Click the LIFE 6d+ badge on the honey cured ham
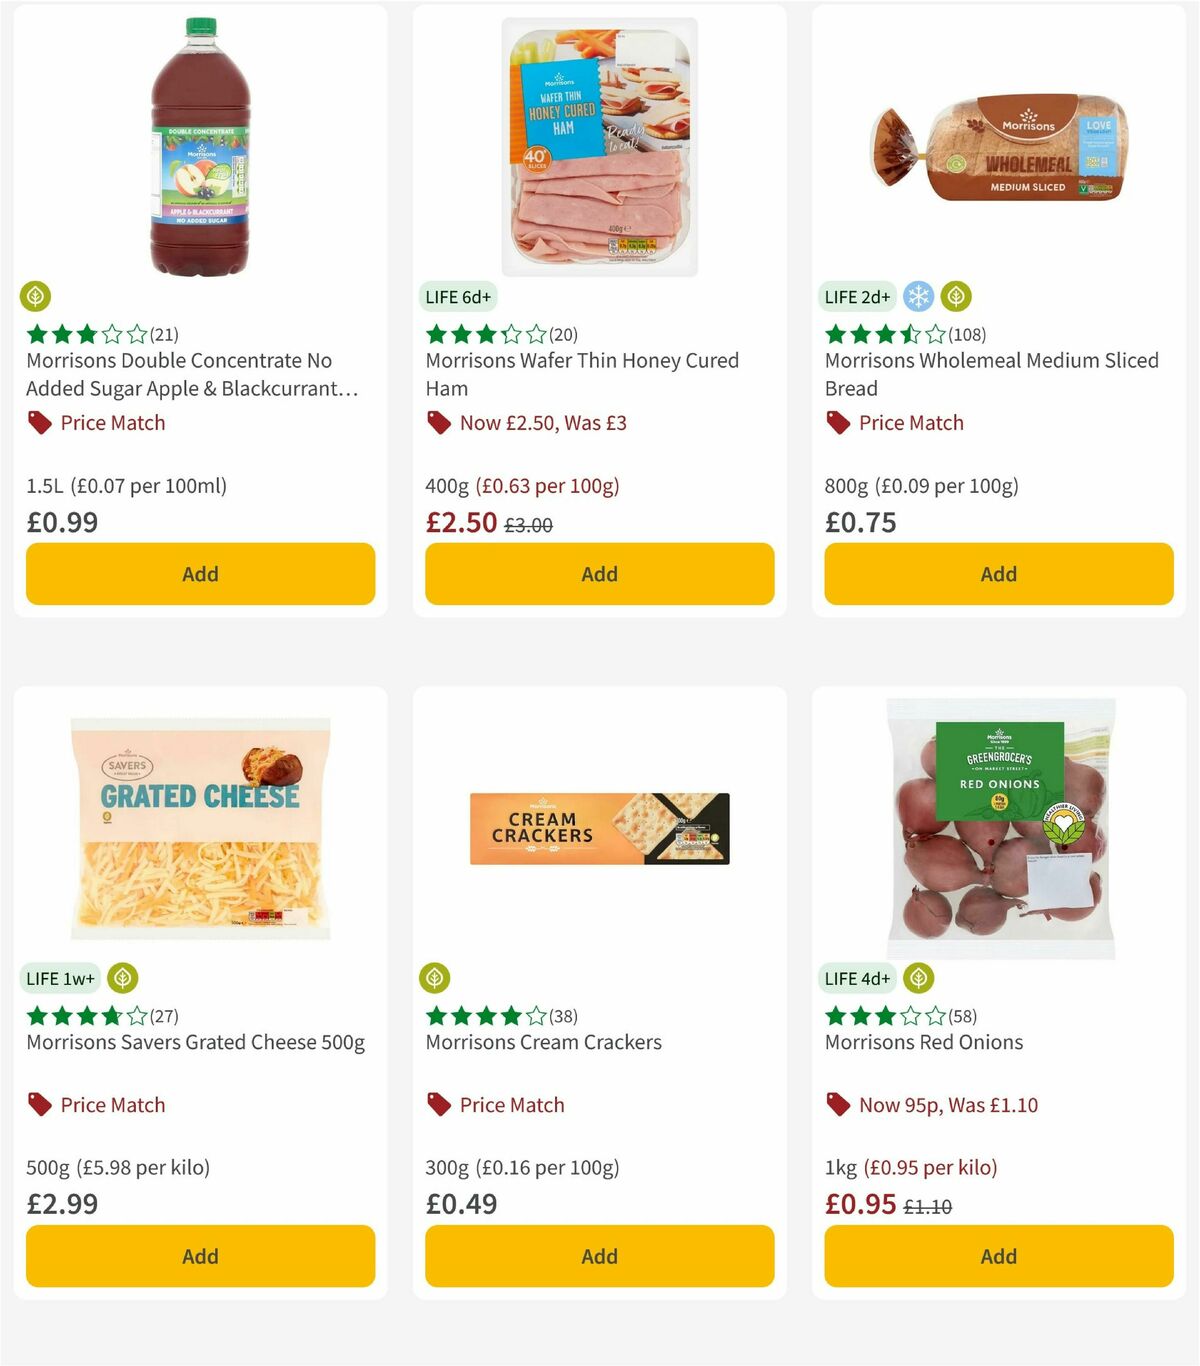Screen dimensions: 1200x1366 click(x=458, y=297)
